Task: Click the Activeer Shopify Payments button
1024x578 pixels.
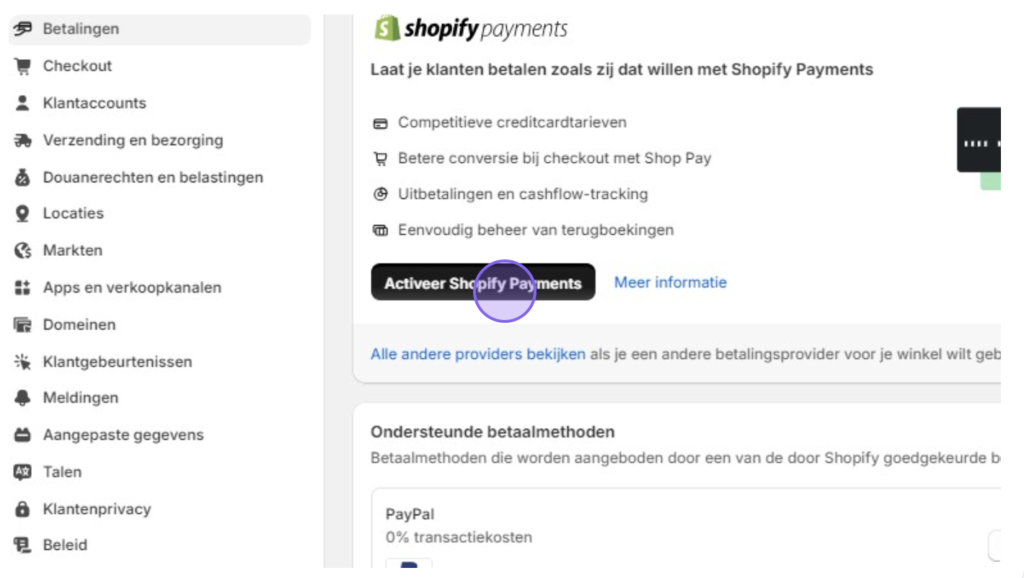Action: pos(483,283)
